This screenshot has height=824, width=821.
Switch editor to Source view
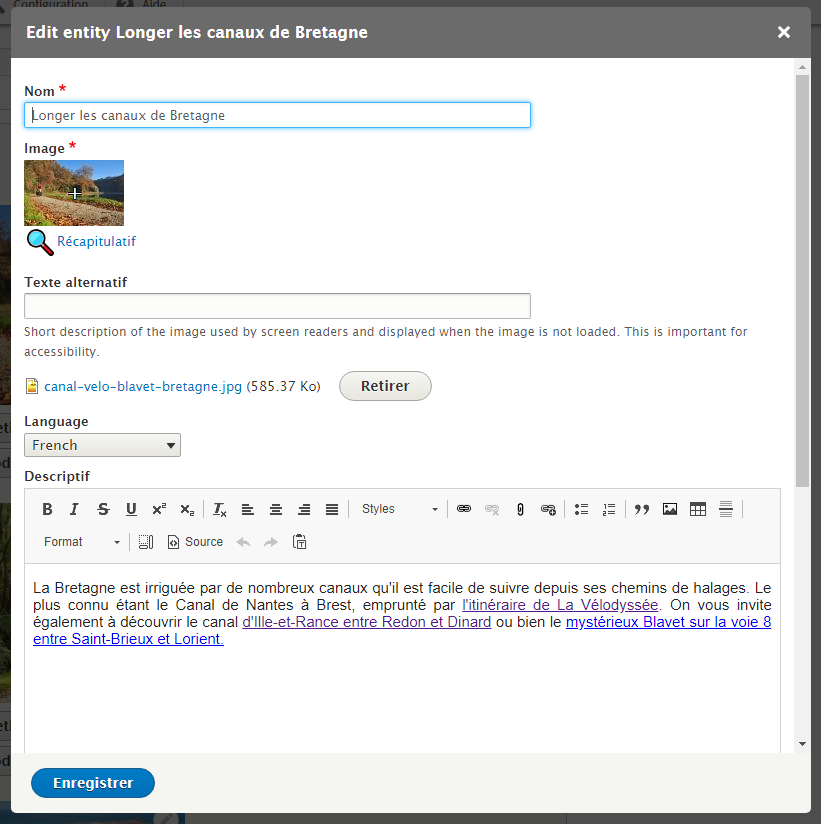tap(195, 542)
